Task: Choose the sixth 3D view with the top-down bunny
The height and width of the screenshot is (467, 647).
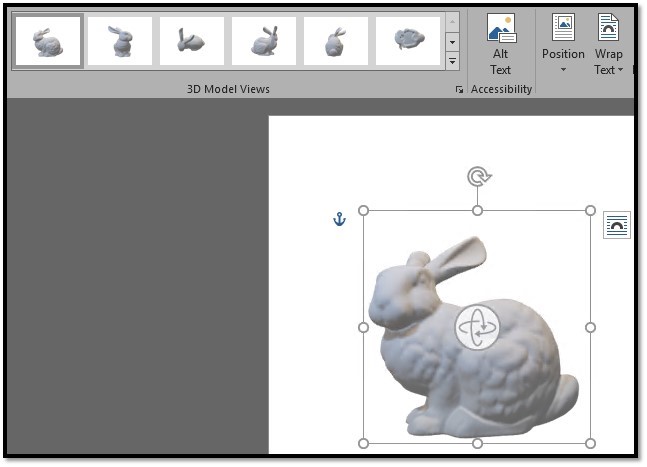Action: (408, 41)
